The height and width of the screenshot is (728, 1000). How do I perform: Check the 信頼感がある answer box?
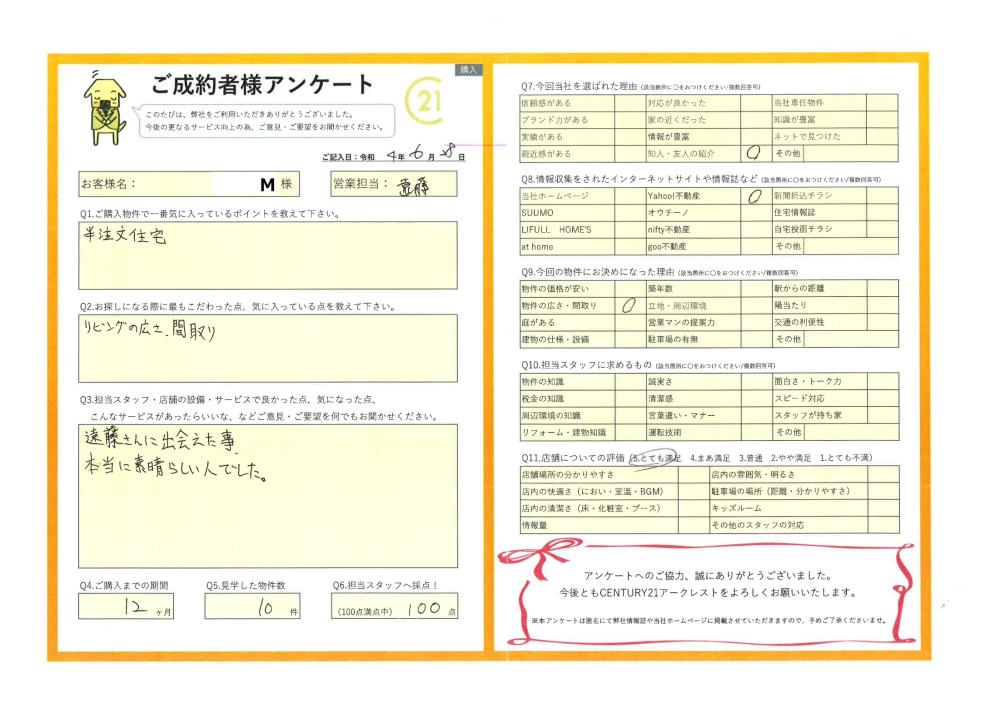click(x=630, y=103)
